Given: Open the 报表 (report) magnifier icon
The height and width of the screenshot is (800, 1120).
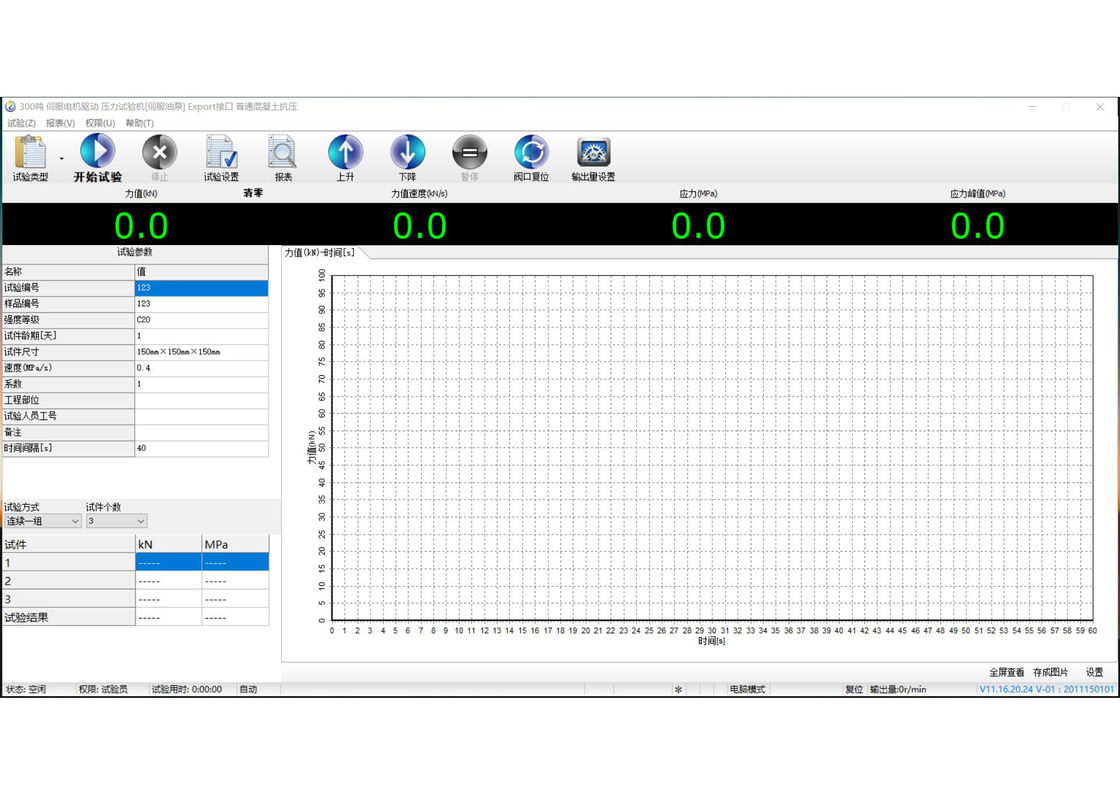Looking at the screenshot, I should (x=283, y=153).
